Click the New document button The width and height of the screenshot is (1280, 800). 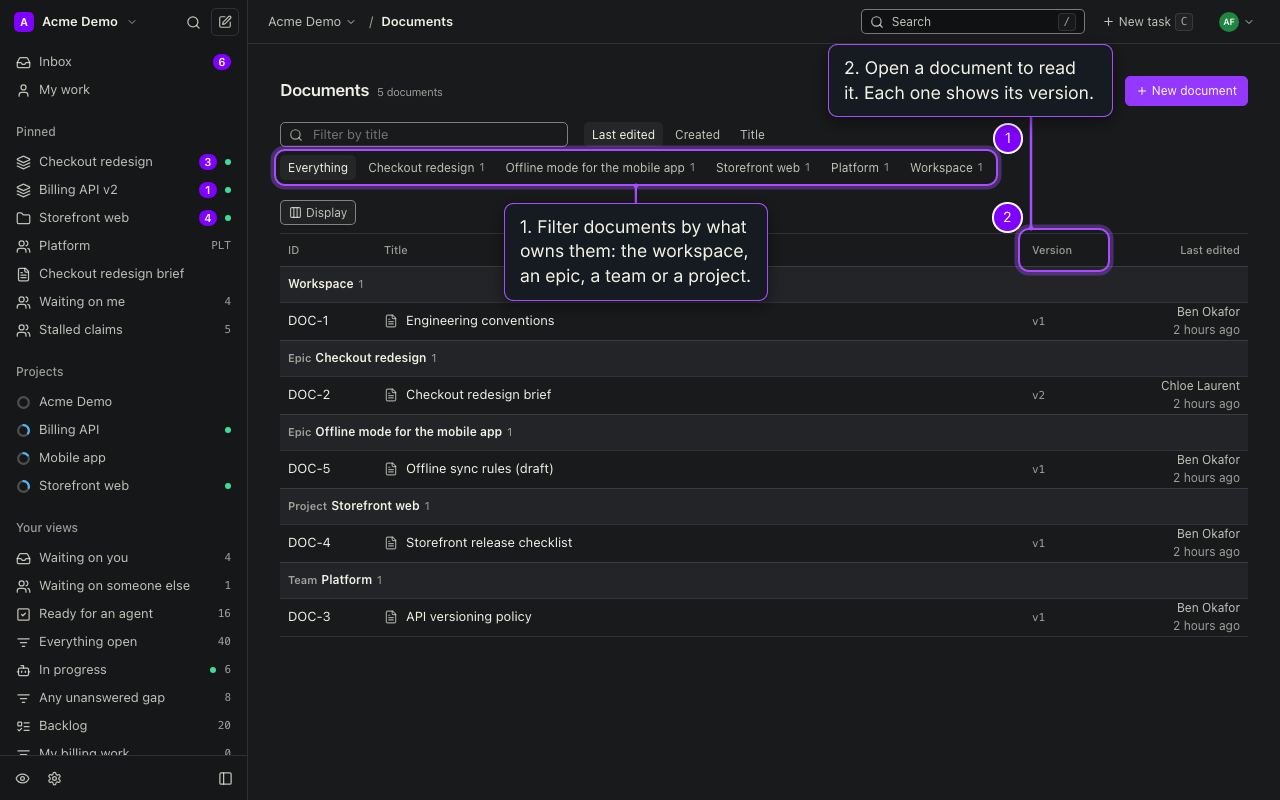(x=1186, y=91)
